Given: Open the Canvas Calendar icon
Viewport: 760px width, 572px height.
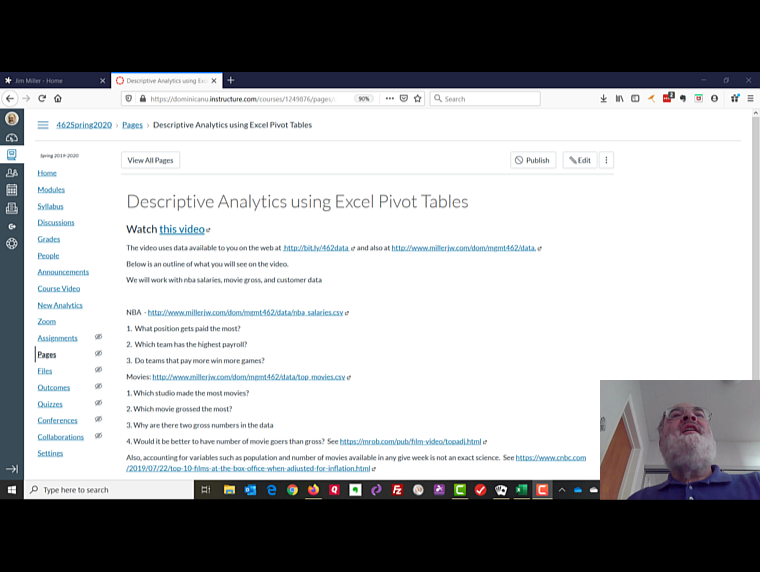Looking at the screenshot, I should [x=12, y=190].
